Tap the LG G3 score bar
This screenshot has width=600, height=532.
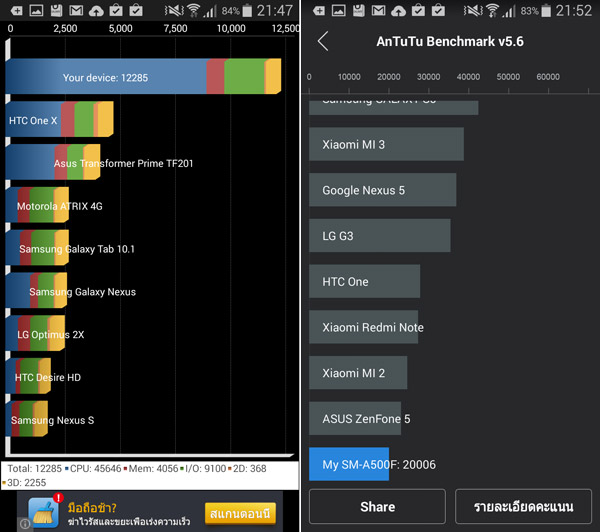[x=379, y=236]
